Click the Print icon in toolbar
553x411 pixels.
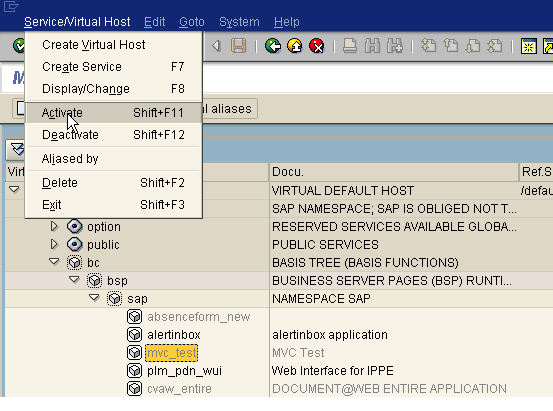[350, 46]
